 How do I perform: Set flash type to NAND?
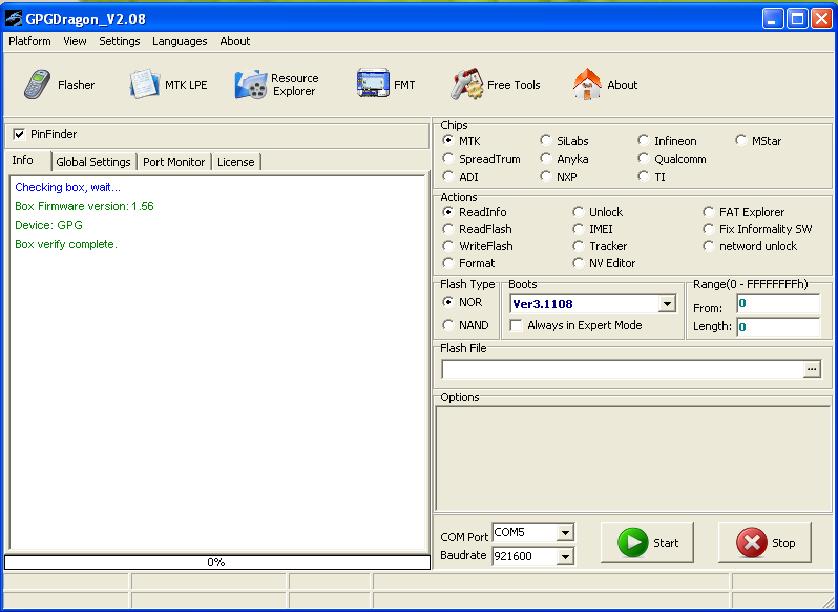[x=448, y=325]
